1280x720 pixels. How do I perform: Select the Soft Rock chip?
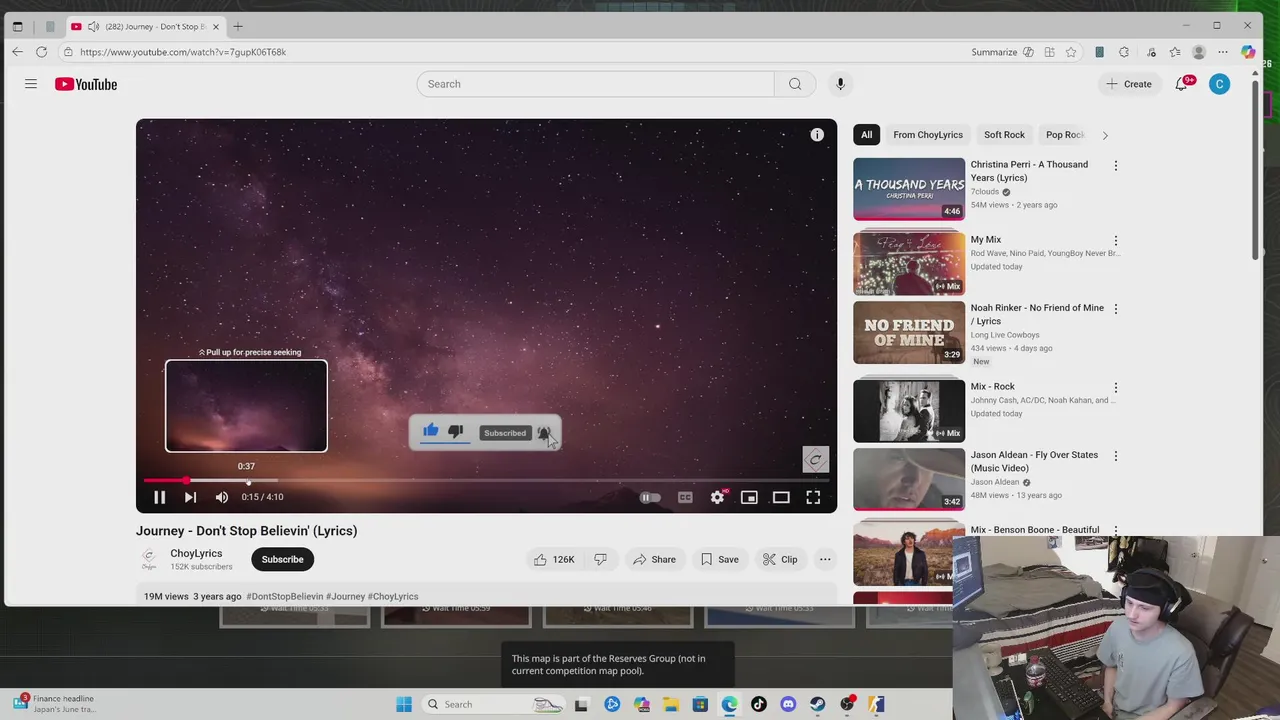coord(1004,135)
